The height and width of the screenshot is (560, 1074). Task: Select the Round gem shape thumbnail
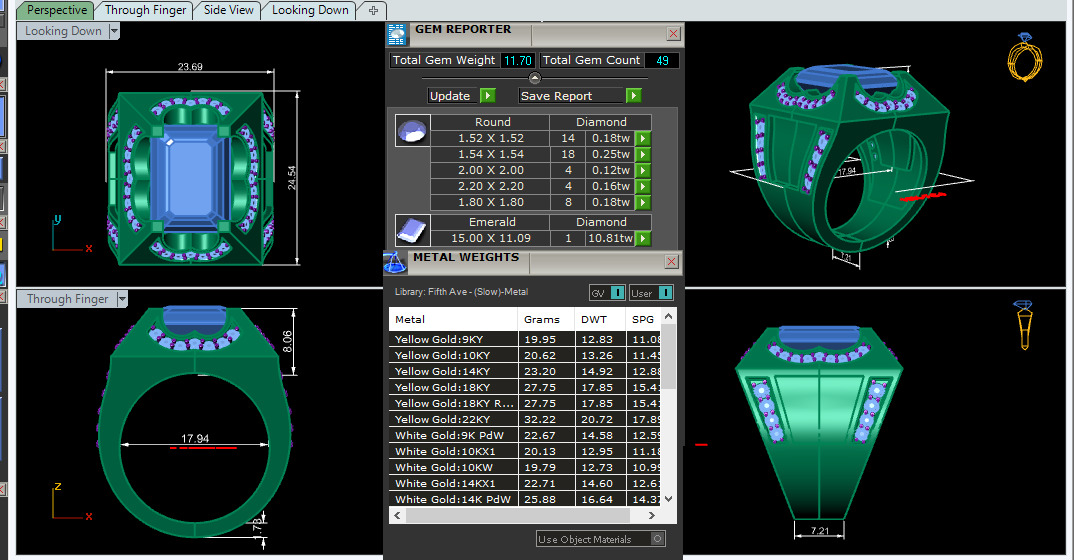[x=412, y=130]
